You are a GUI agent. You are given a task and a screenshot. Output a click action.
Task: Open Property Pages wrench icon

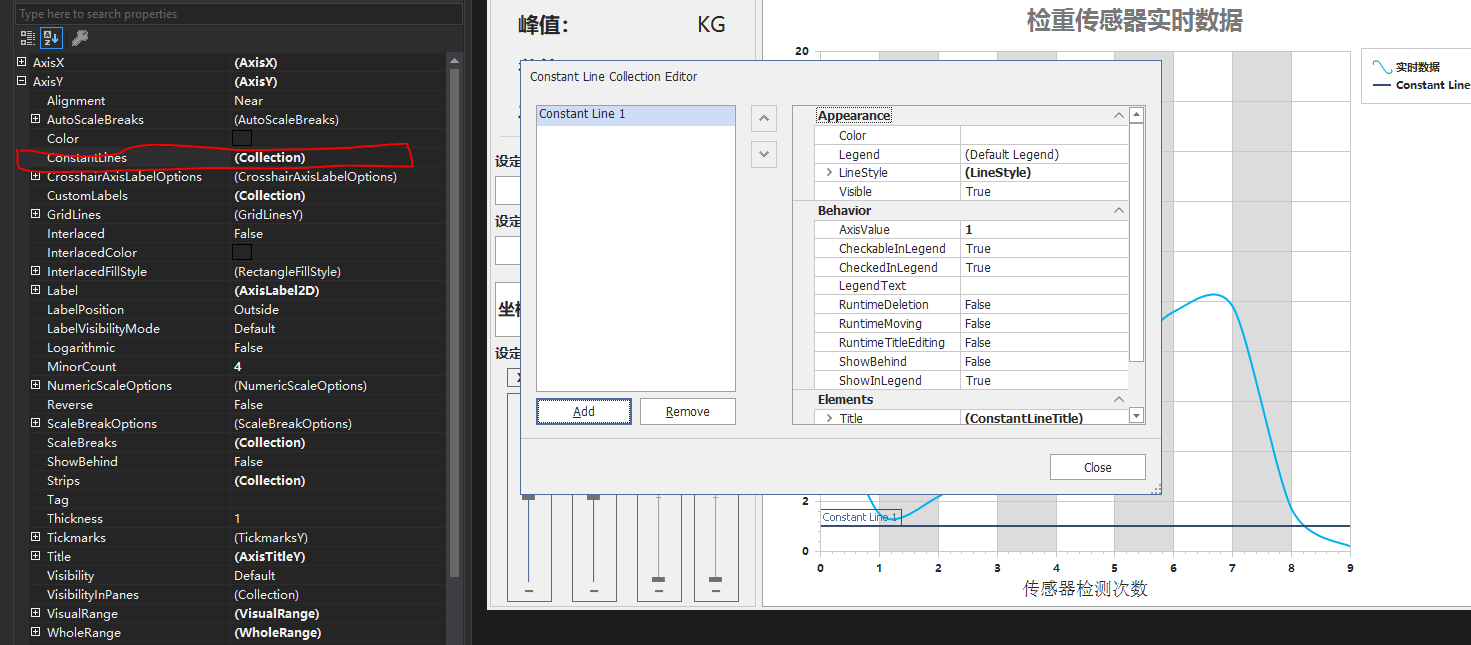(x=80, y=38)
